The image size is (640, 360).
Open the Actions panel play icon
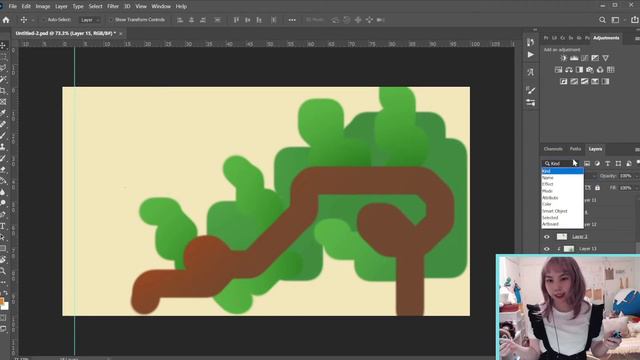tap(530, 55)
